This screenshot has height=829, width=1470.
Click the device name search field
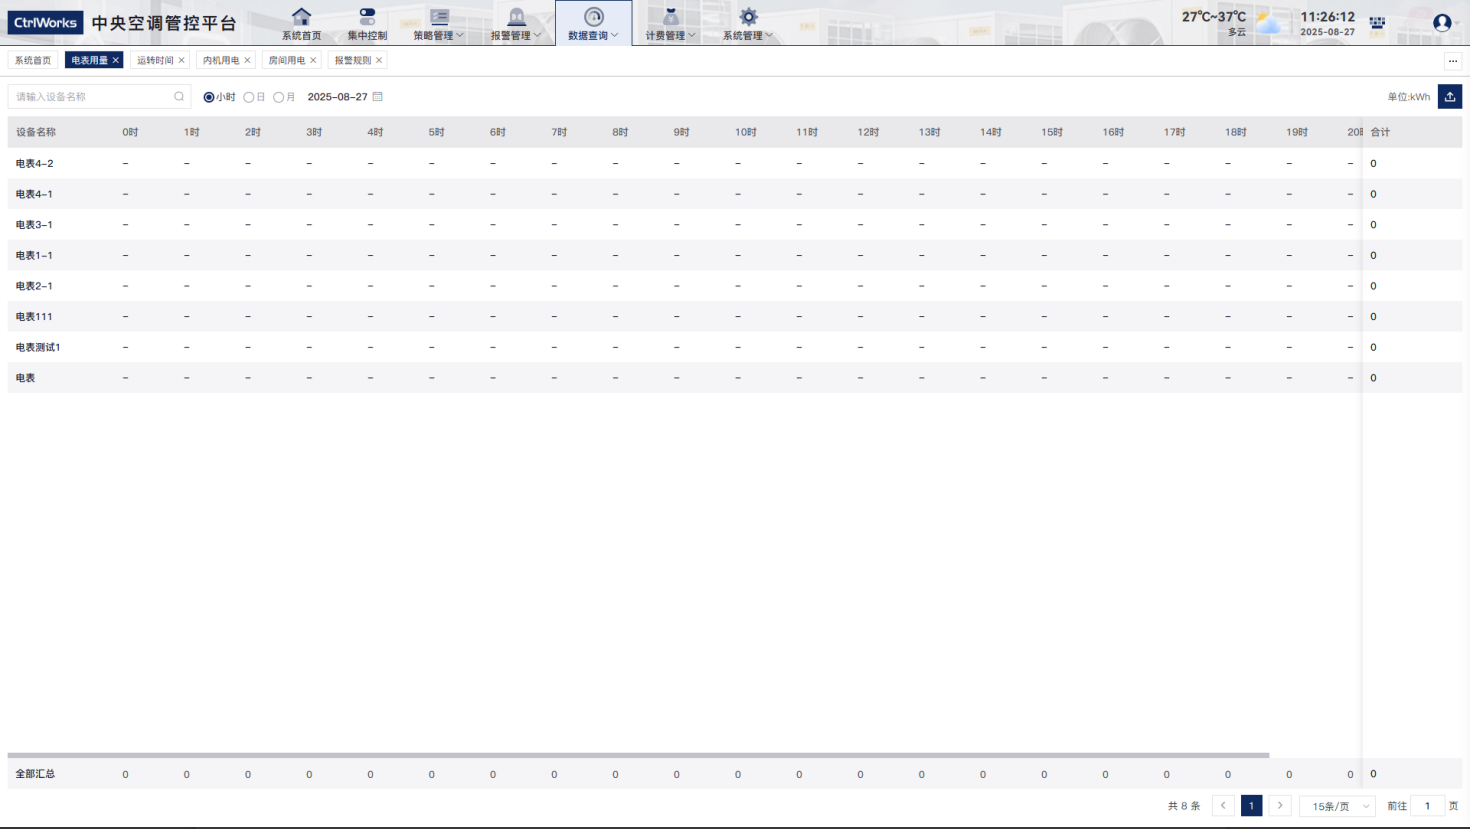click(92, 97)
